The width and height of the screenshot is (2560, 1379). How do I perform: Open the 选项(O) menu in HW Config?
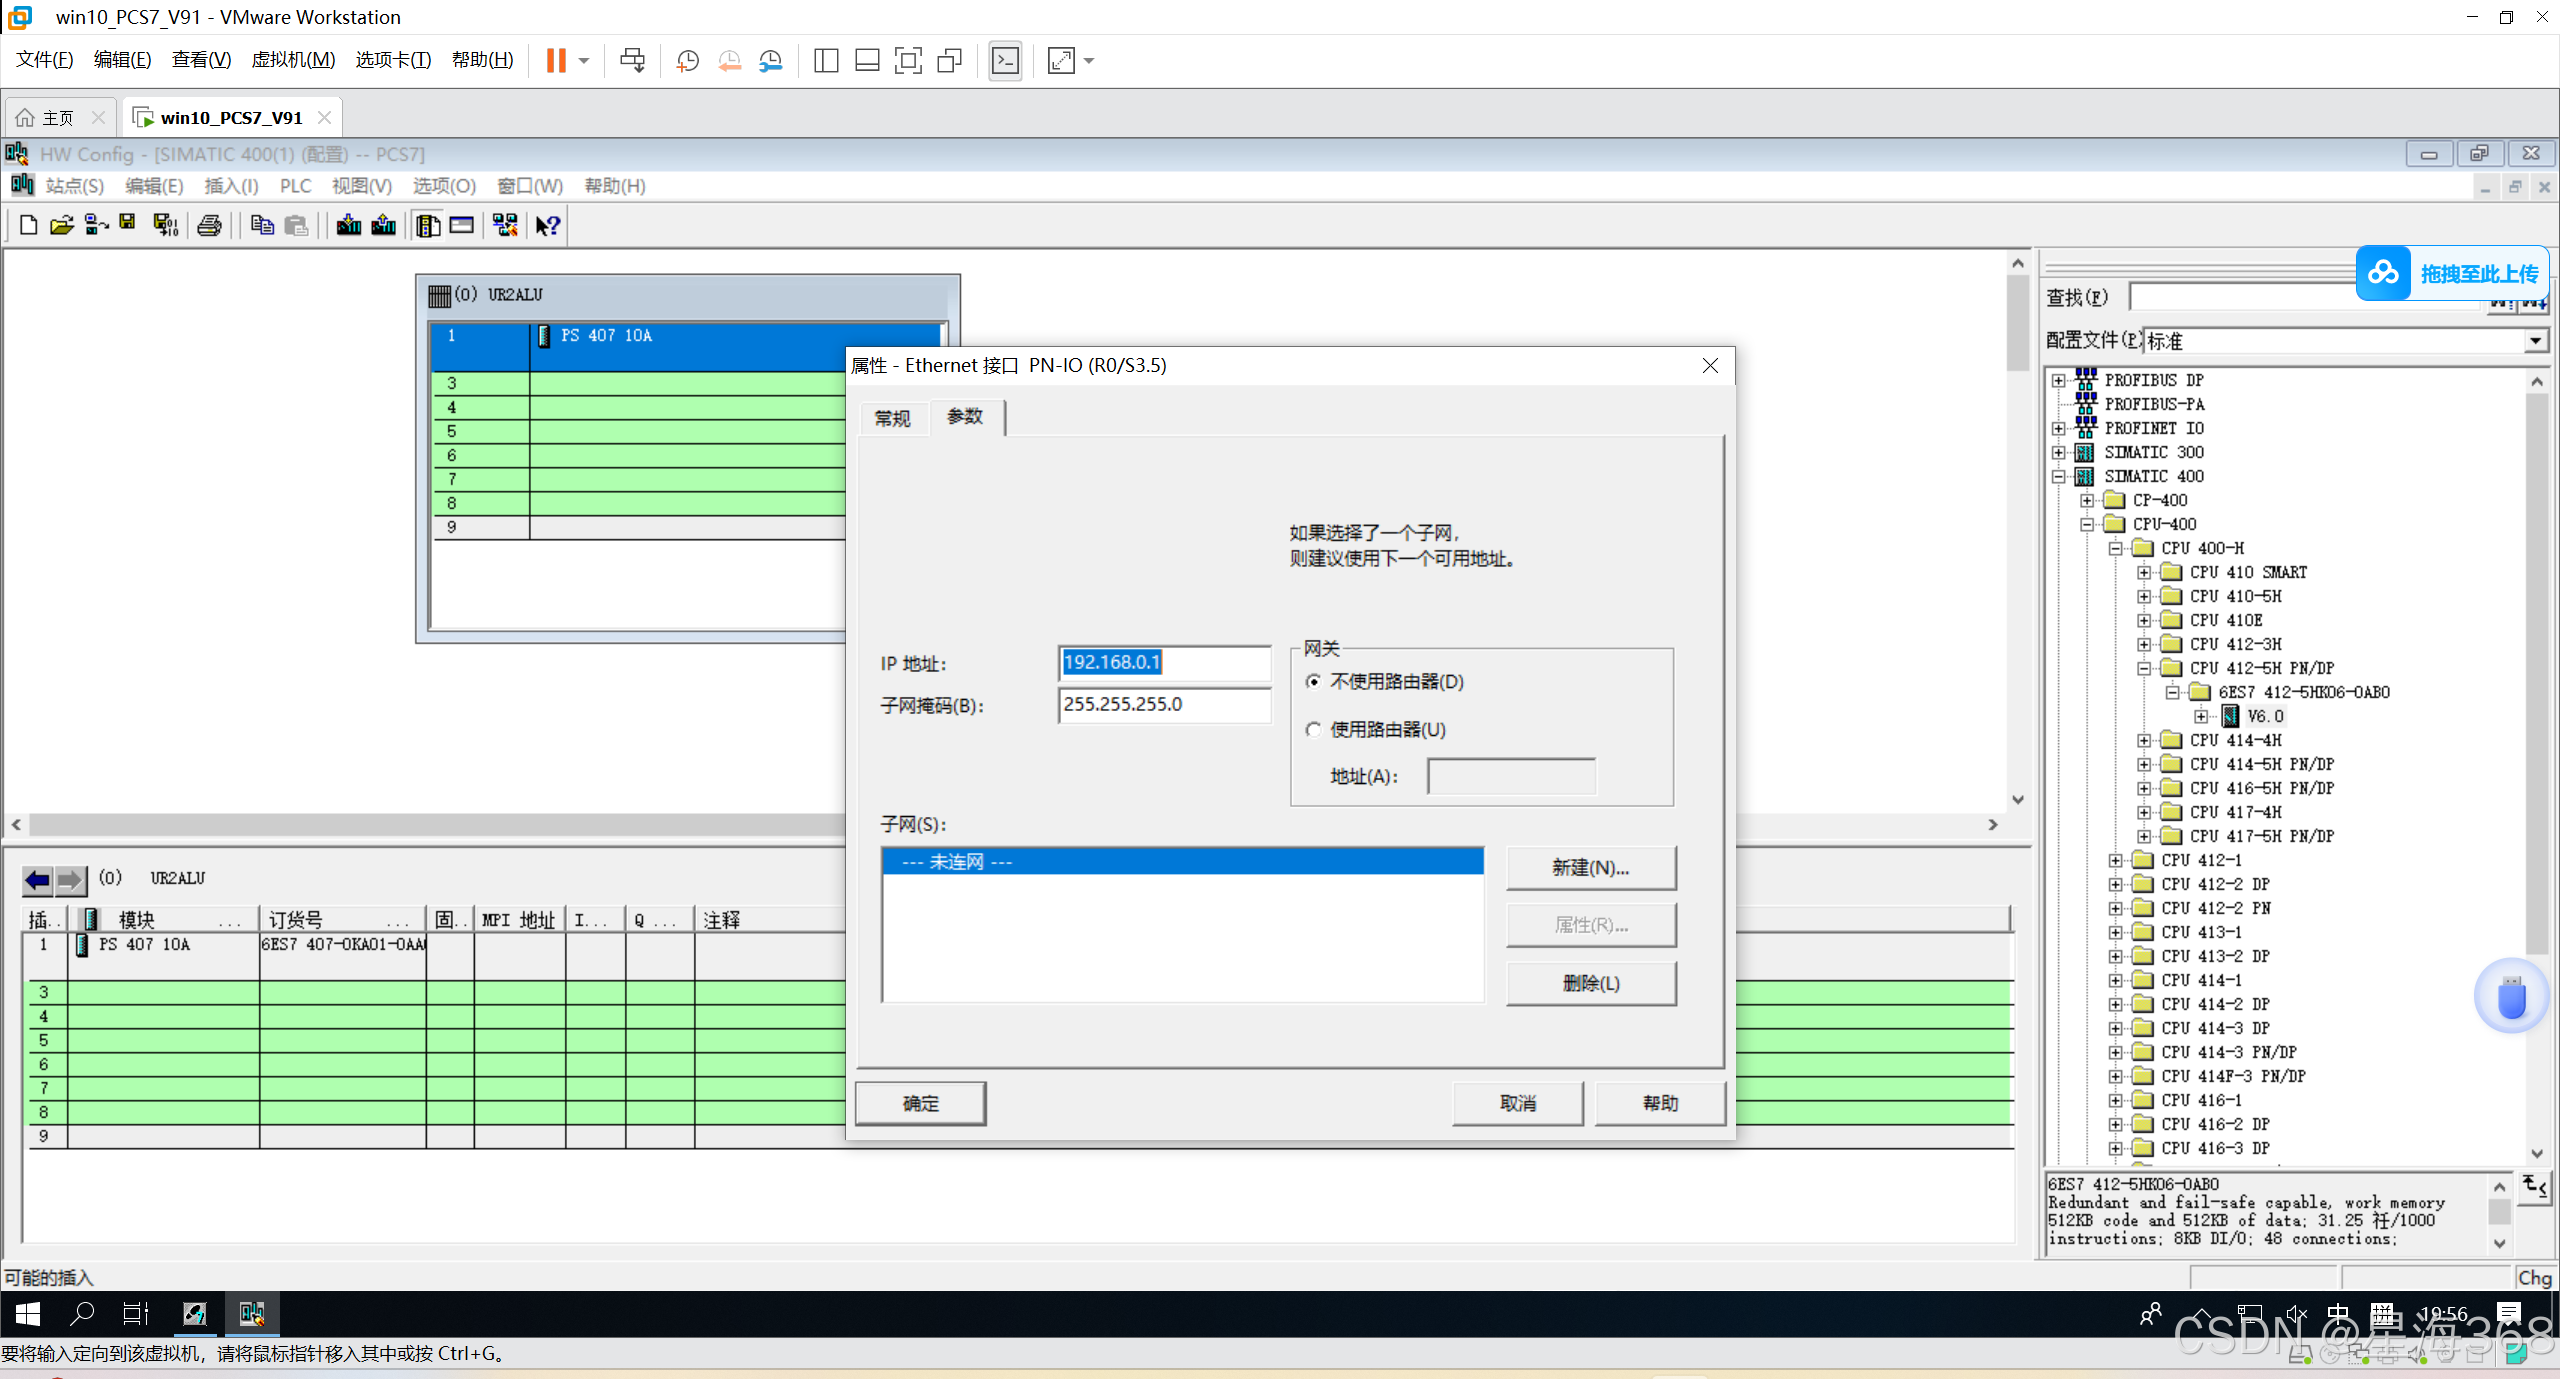[444, 186]
